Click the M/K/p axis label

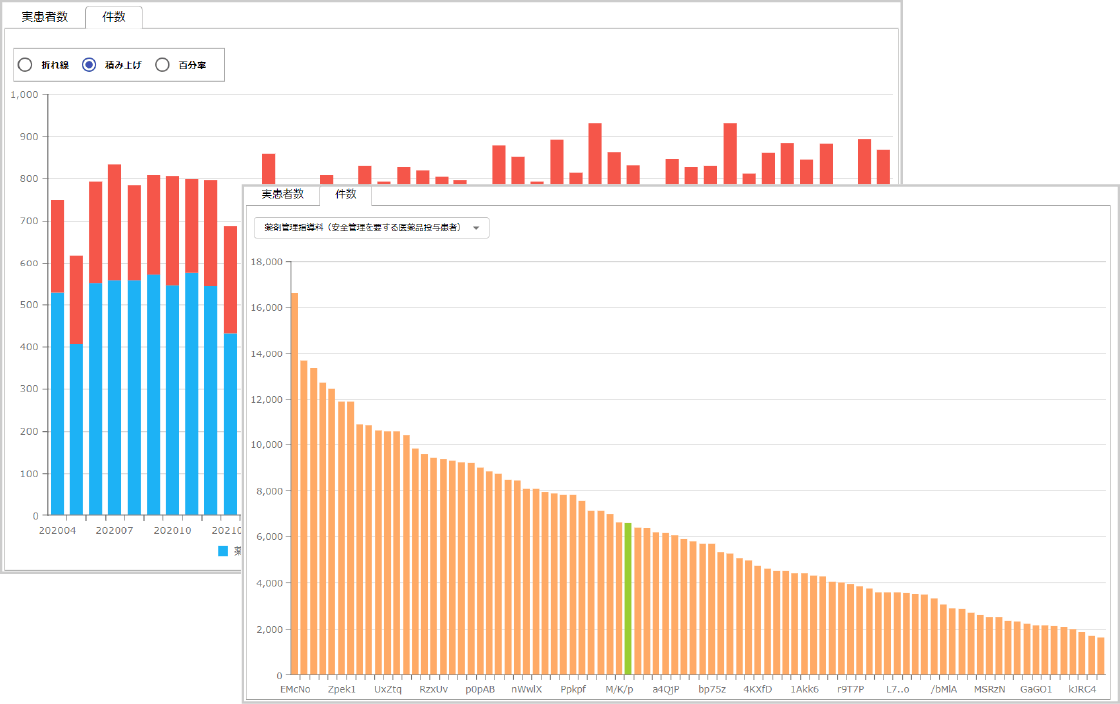pos(619,690)
